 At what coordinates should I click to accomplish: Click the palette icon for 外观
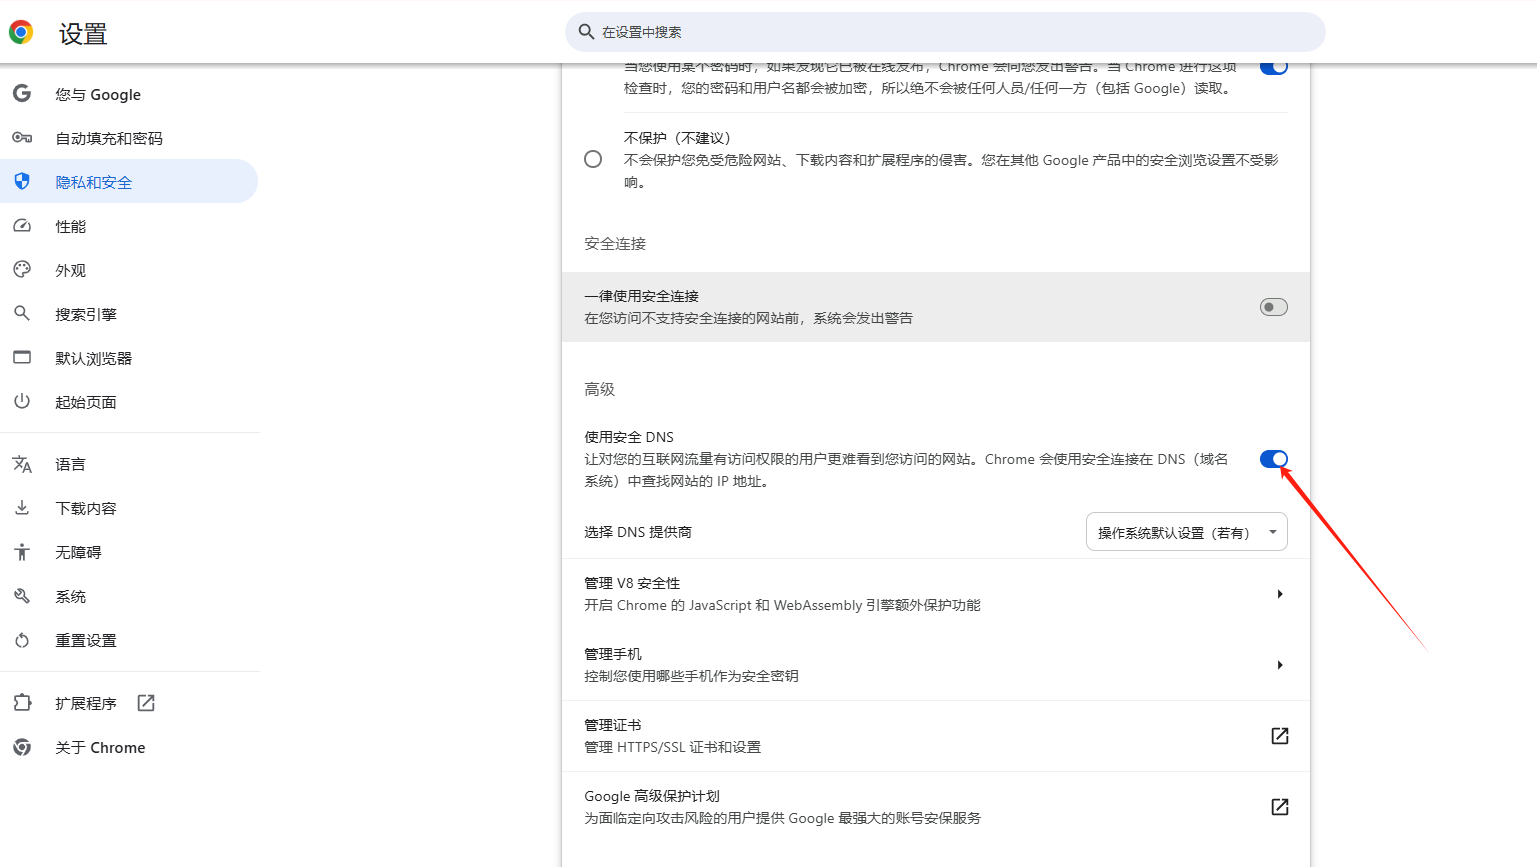pos(22,270)
